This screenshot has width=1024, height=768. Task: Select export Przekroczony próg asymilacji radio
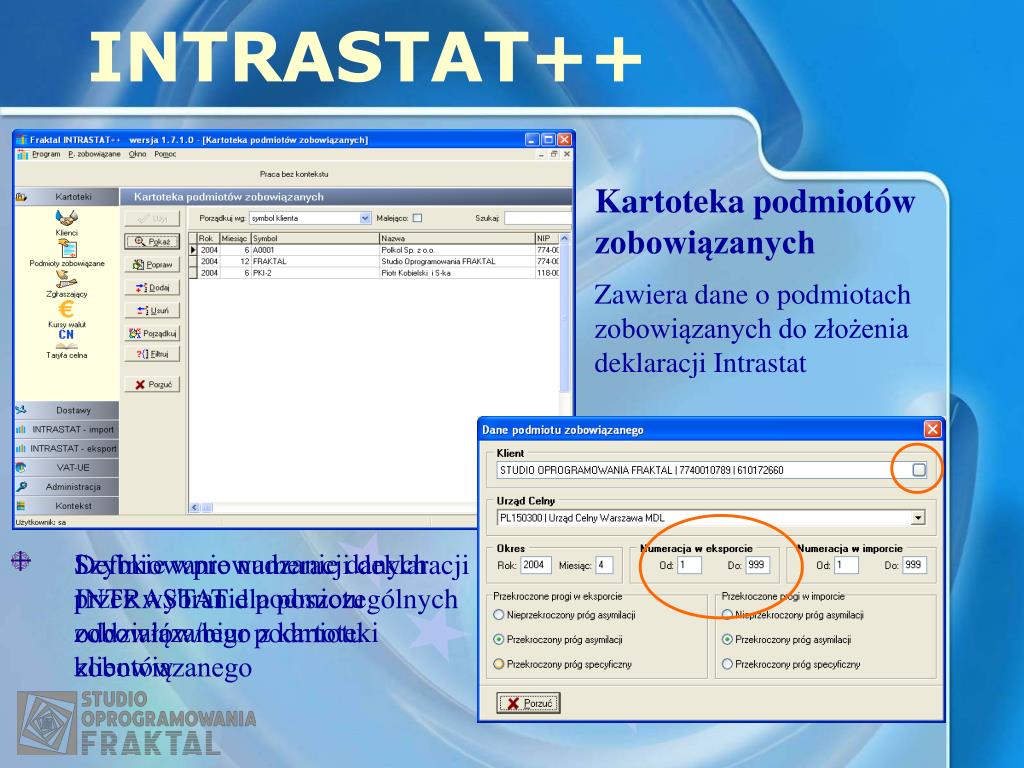(498, 639)
